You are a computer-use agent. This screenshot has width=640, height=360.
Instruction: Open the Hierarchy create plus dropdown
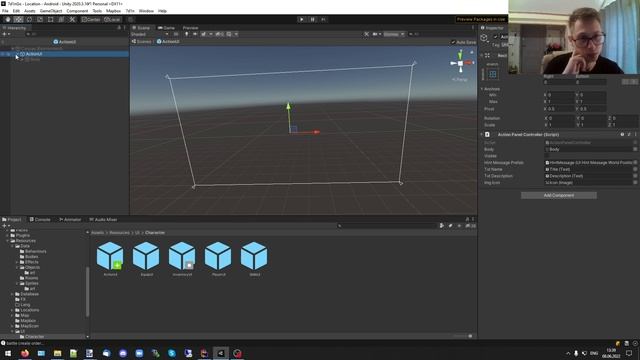(6, 34)
